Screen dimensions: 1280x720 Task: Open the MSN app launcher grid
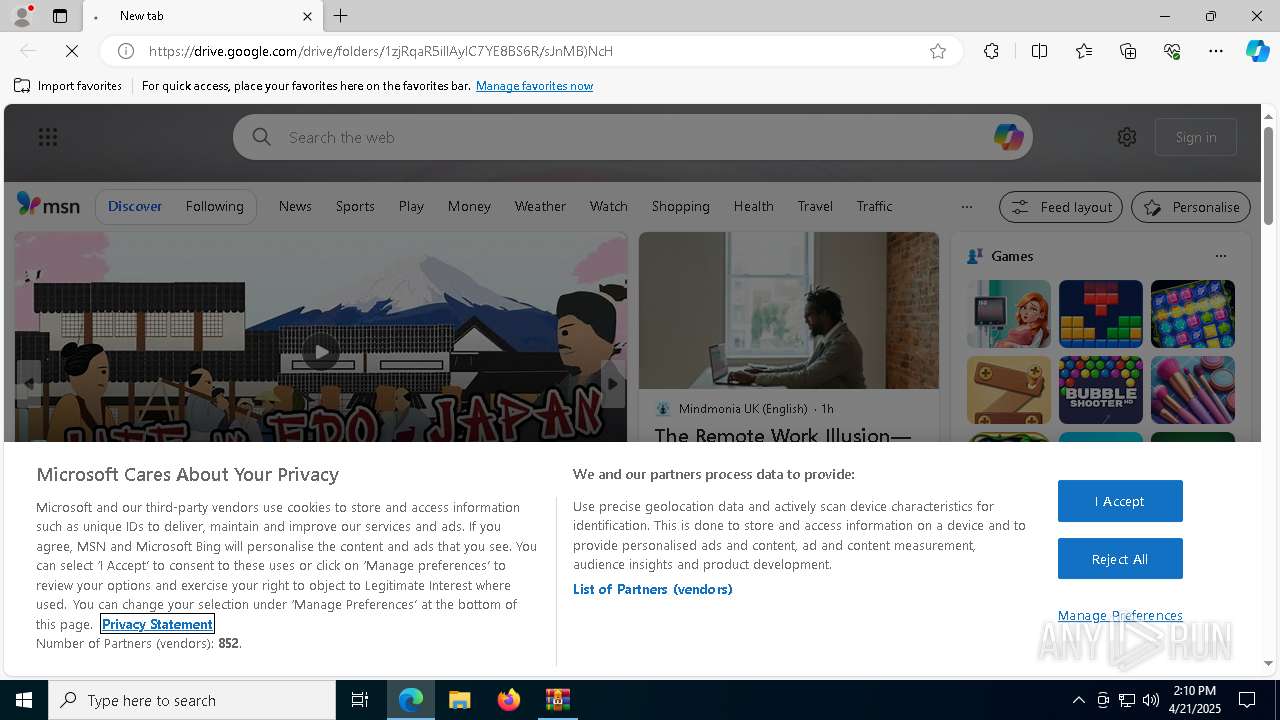pyautogui.click(x=47, y=137)
